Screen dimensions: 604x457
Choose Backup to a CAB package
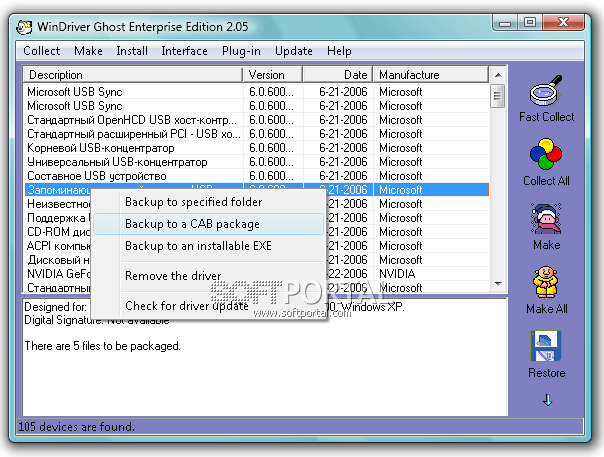coord(208,224)
